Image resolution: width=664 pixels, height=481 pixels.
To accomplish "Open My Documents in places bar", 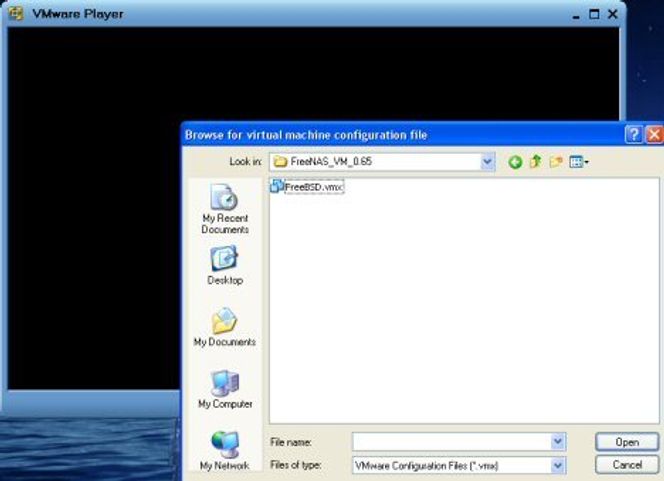I will [x=225, y=327].
